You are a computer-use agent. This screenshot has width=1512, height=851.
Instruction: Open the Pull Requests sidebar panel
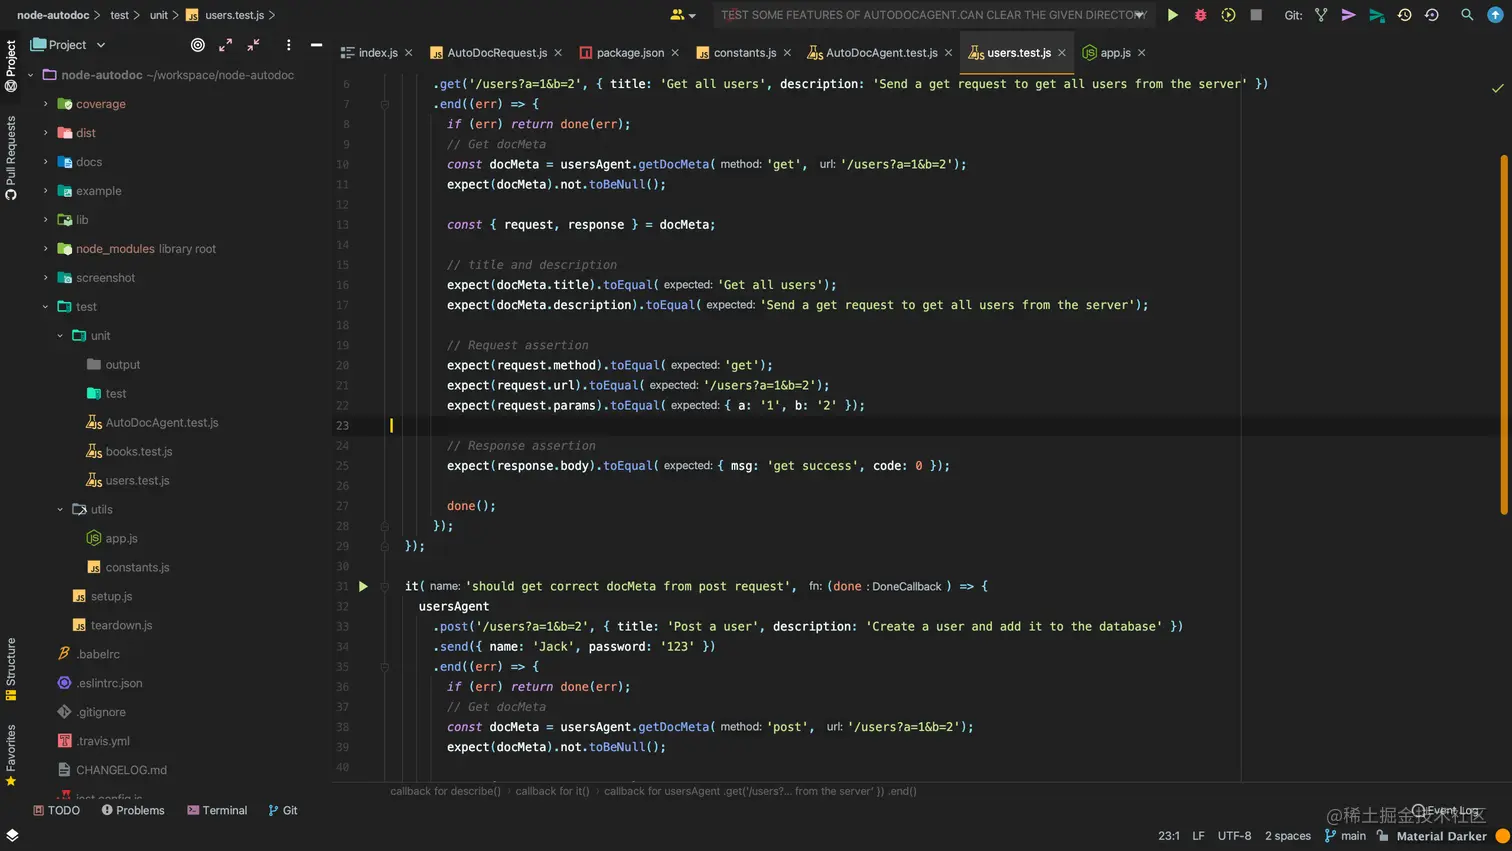pos(11,158)
